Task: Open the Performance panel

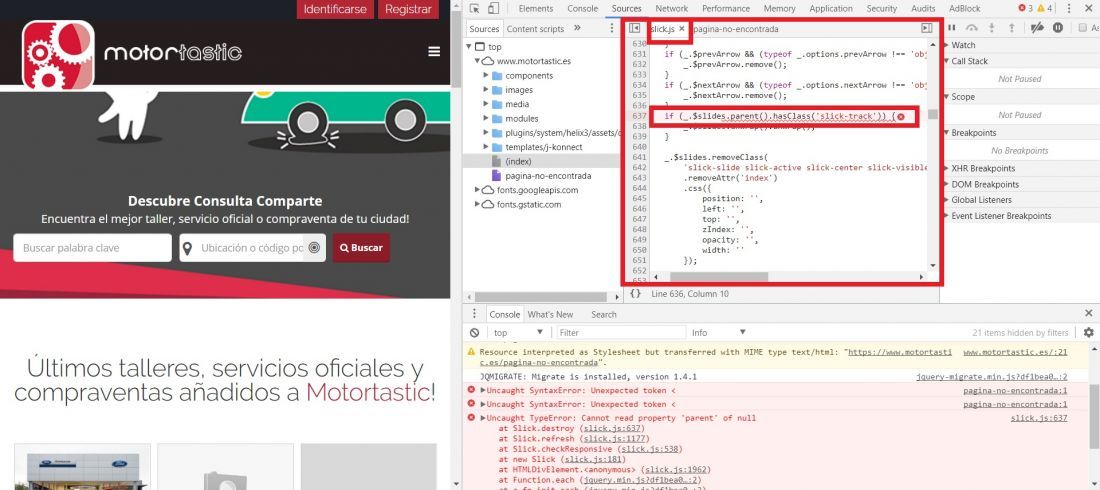Action: [725, 8]
